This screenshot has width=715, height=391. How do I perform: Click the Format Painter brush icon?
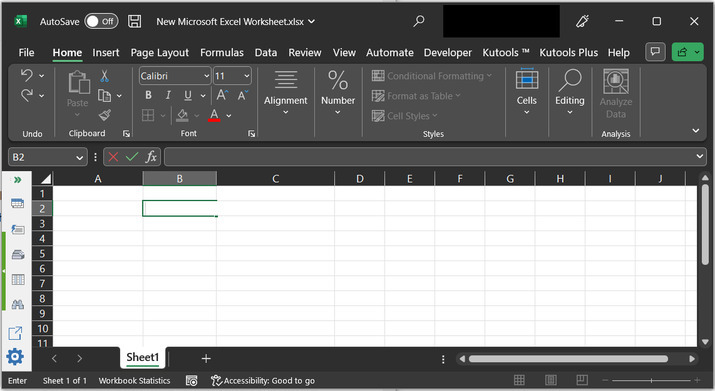click(105, 115)
